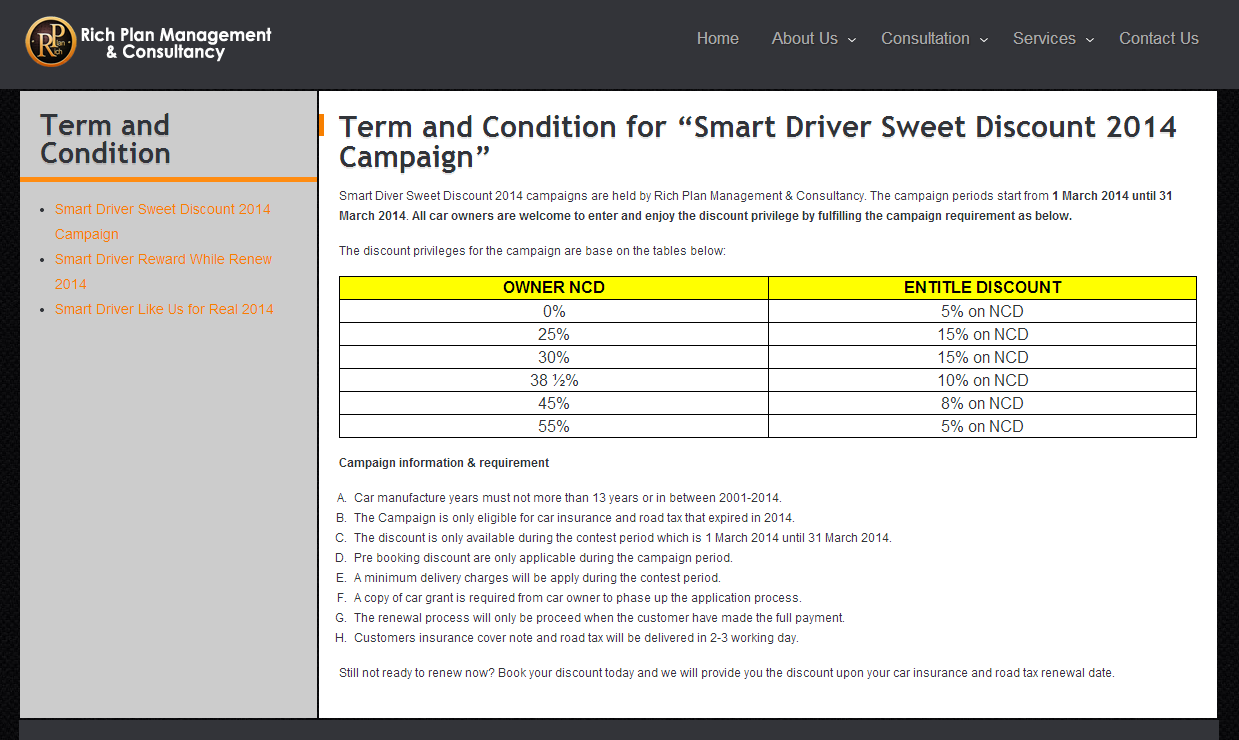Click "15% on NCD" in the 30% row
The width and height of the screenshot is (1239, 740).
click(x=983, y=357)
